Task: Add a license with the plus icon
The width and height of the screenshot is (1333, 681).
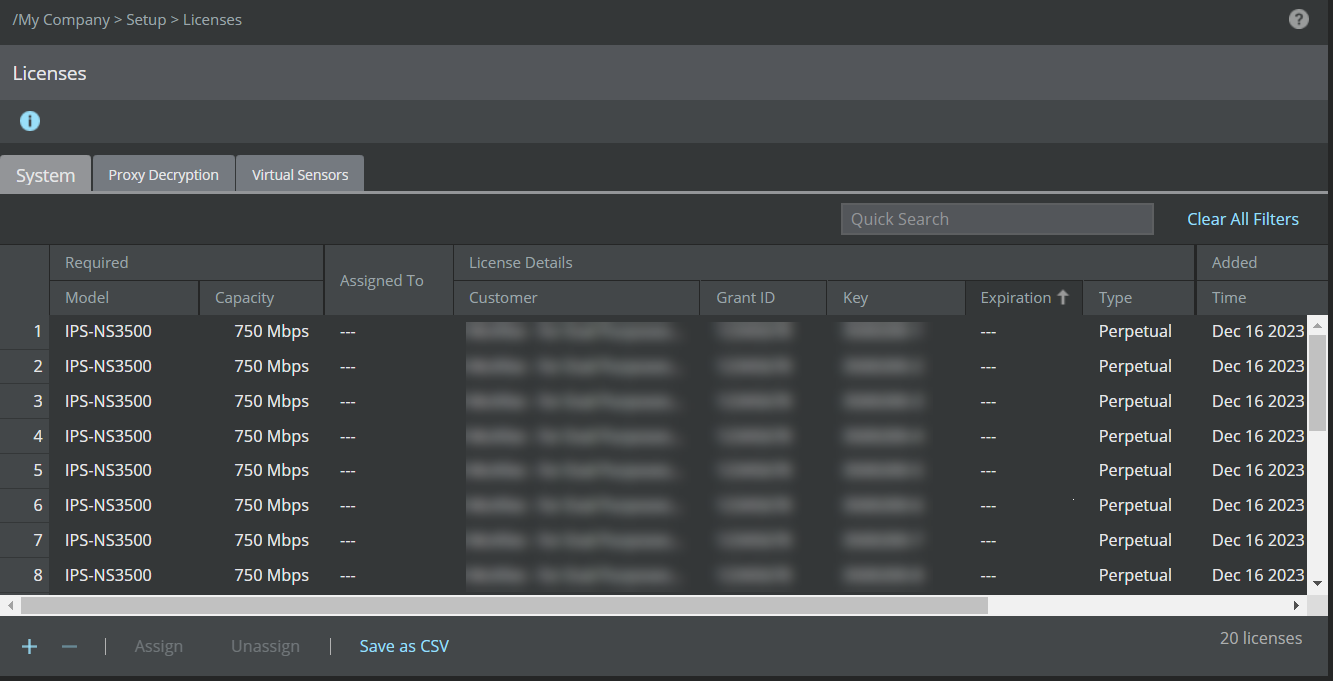Action: pyautogui.click(x=30, y=646)
